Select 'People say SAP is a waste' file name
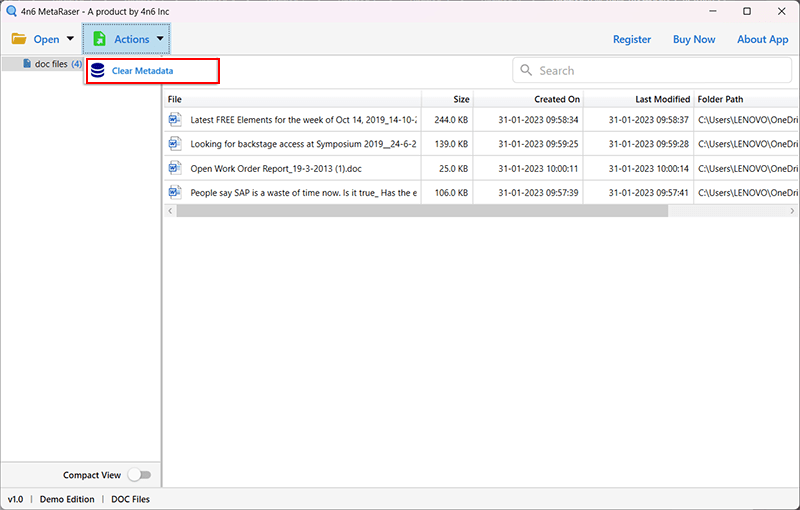This screenshot has height=510, width=800. [304, 193]
